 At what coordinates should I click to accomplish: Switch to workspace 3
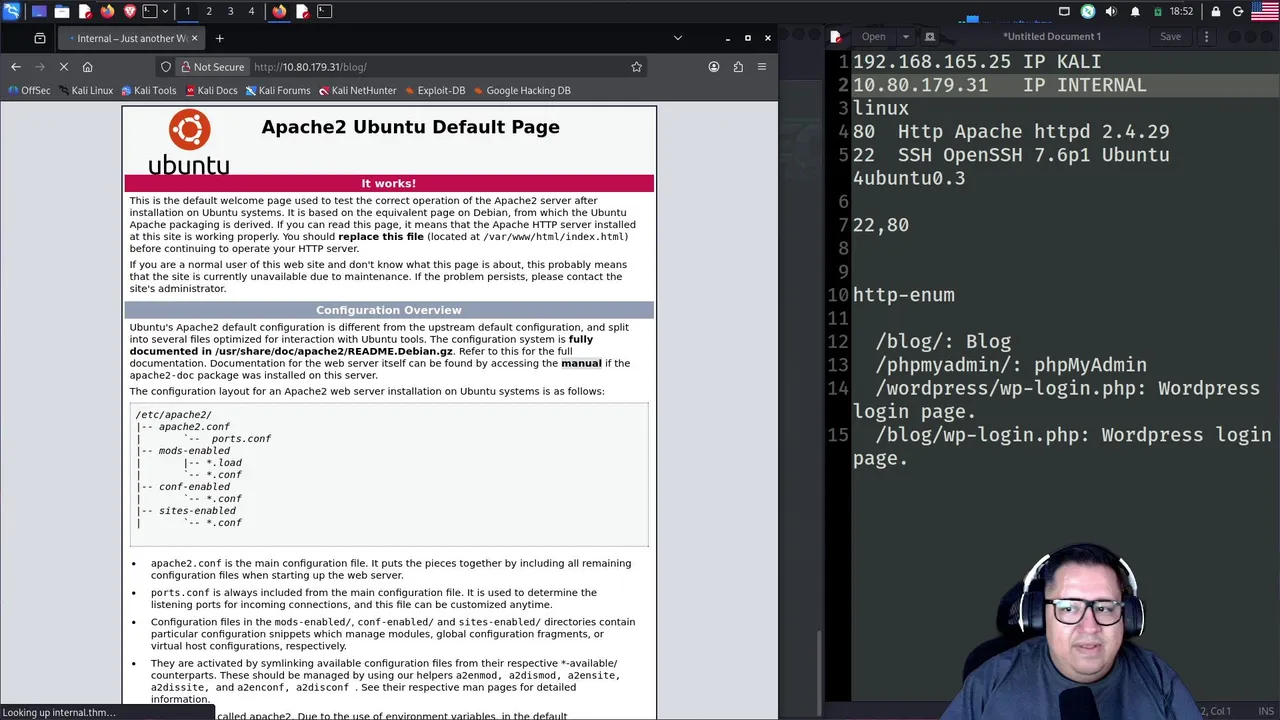click(230, 11)
